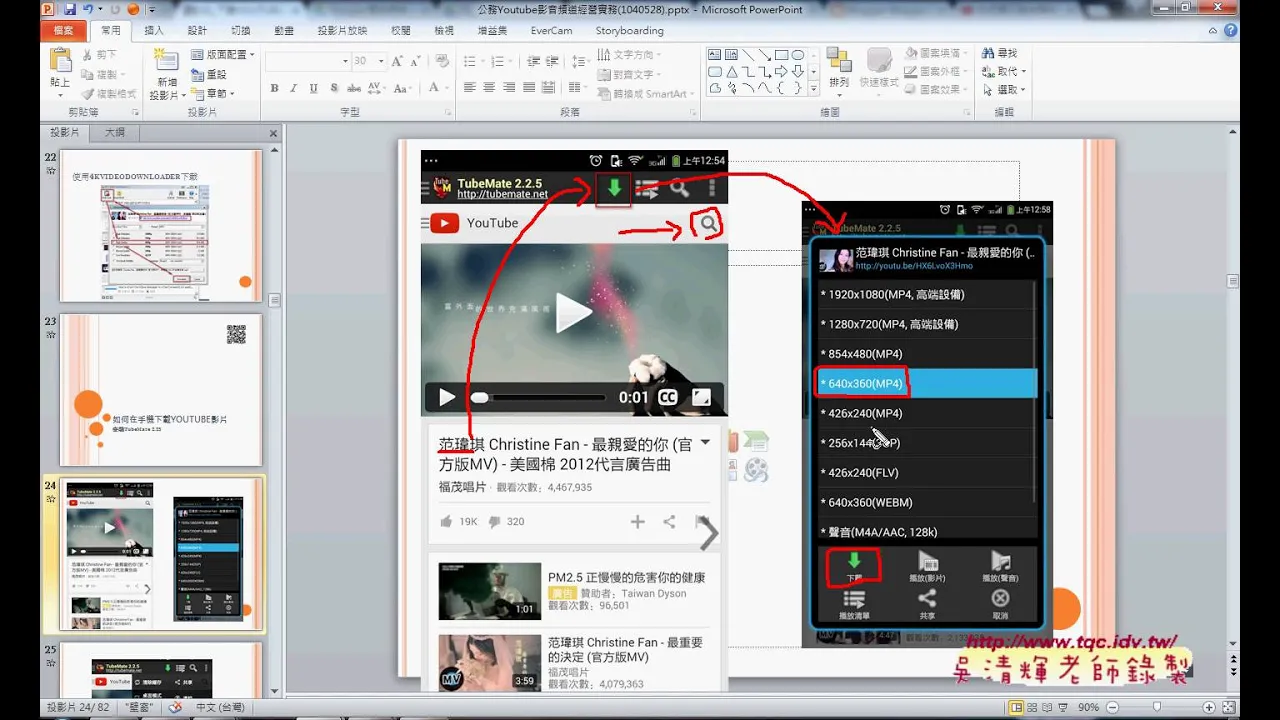The width and height of the screenshot is (1280, 720).
Task: Select the Rectangle shape in the gallery
Action: [781, 55]
